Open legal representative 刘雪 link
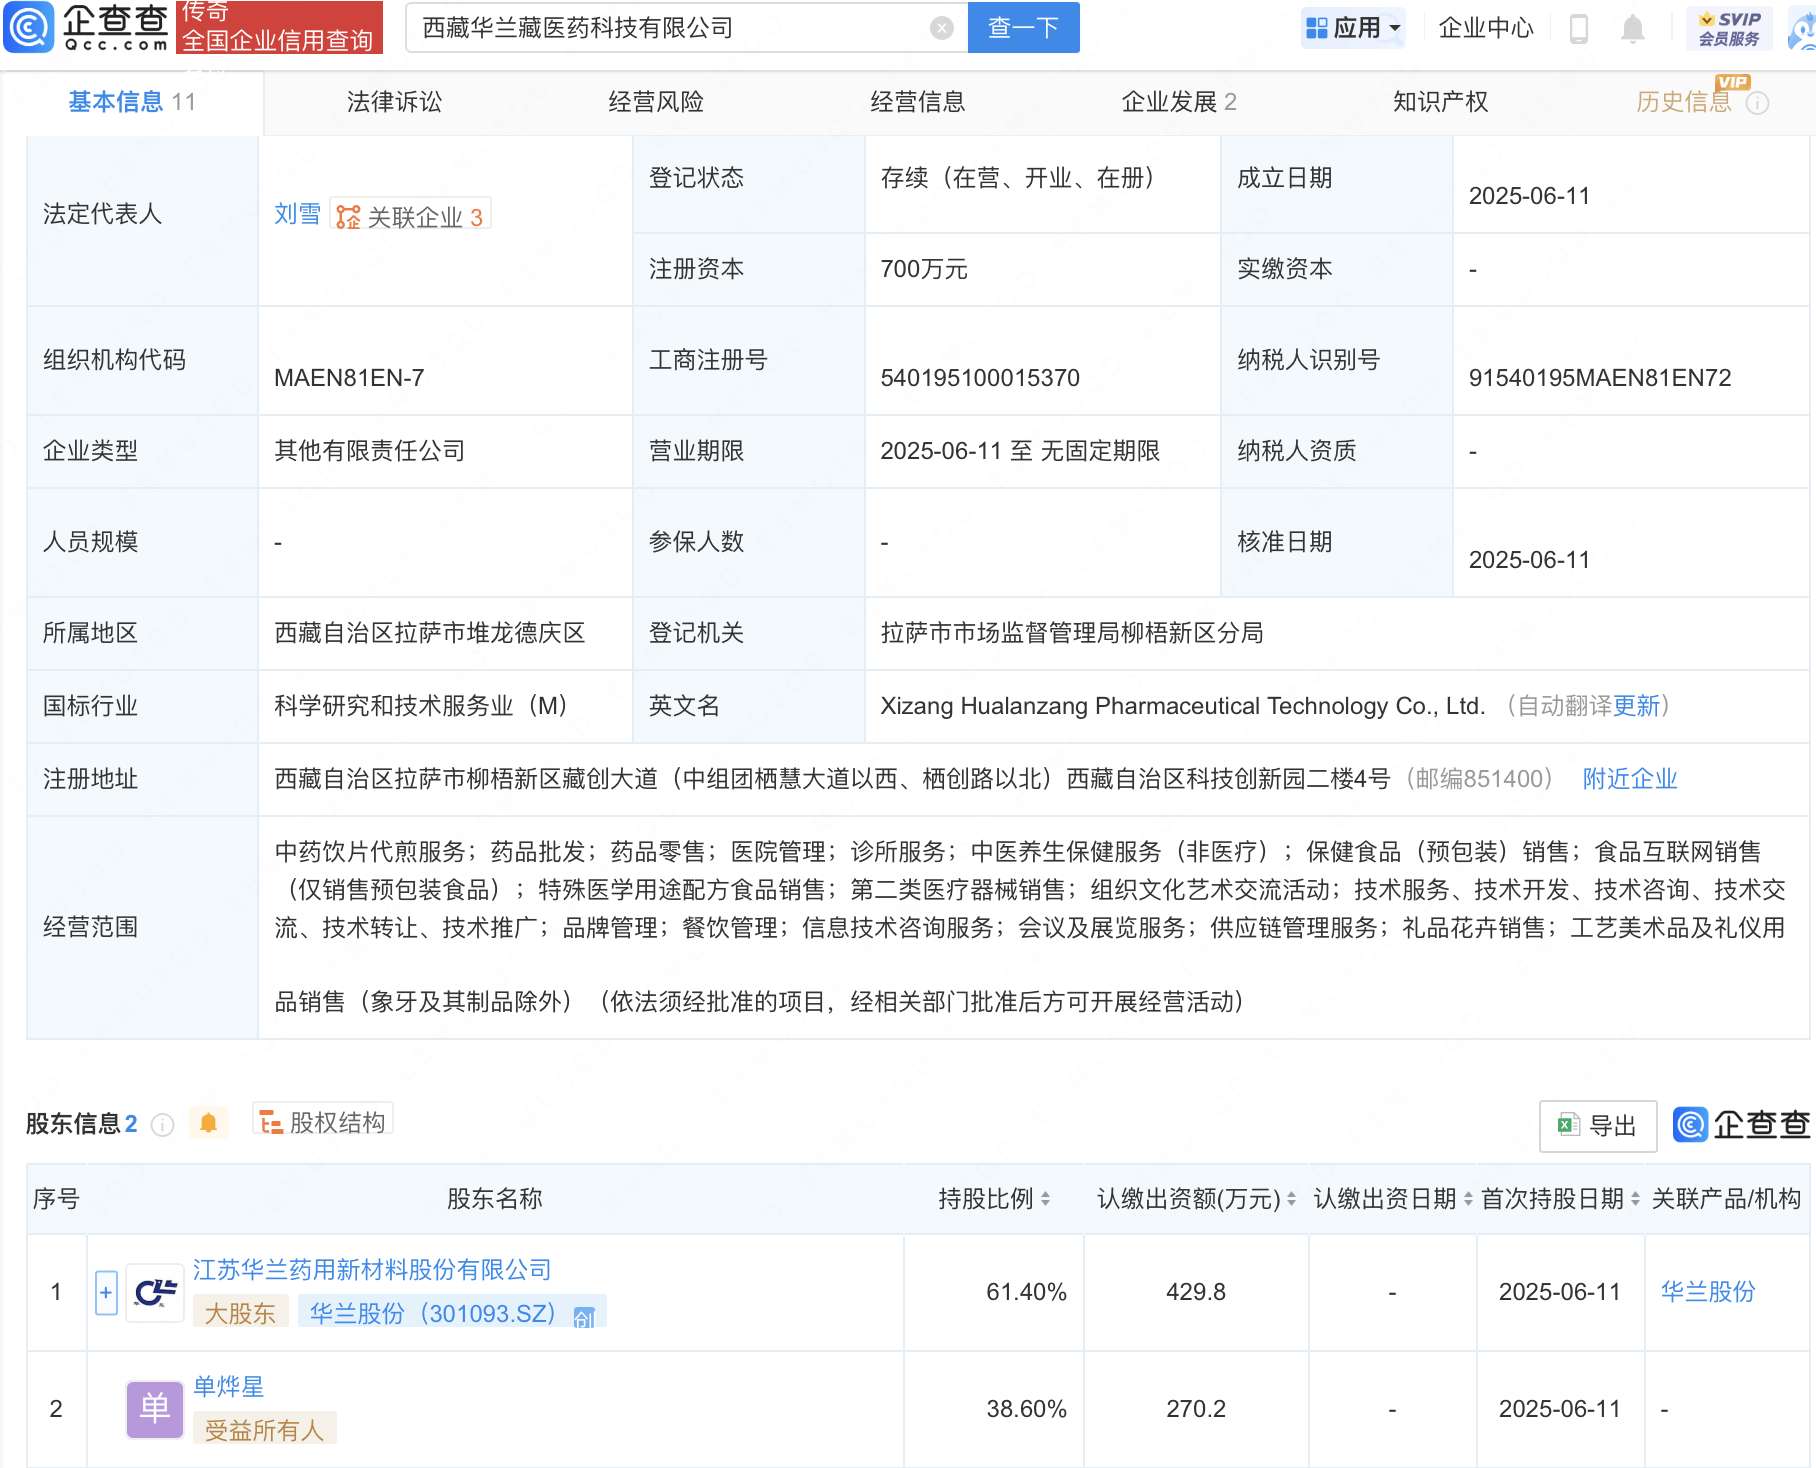This screenshot has height=1468, width=1816. 298,214
